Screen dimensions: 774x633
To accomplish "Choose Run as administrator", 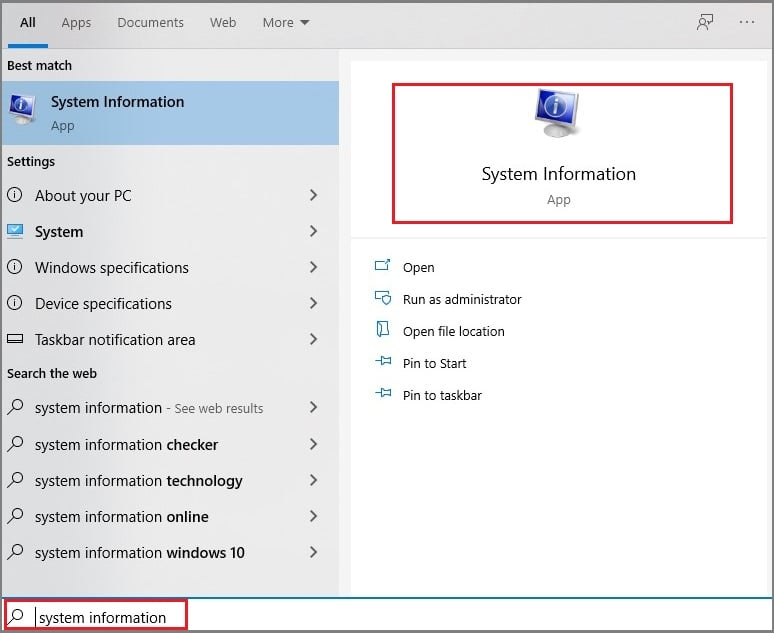I will coord(462,299).
